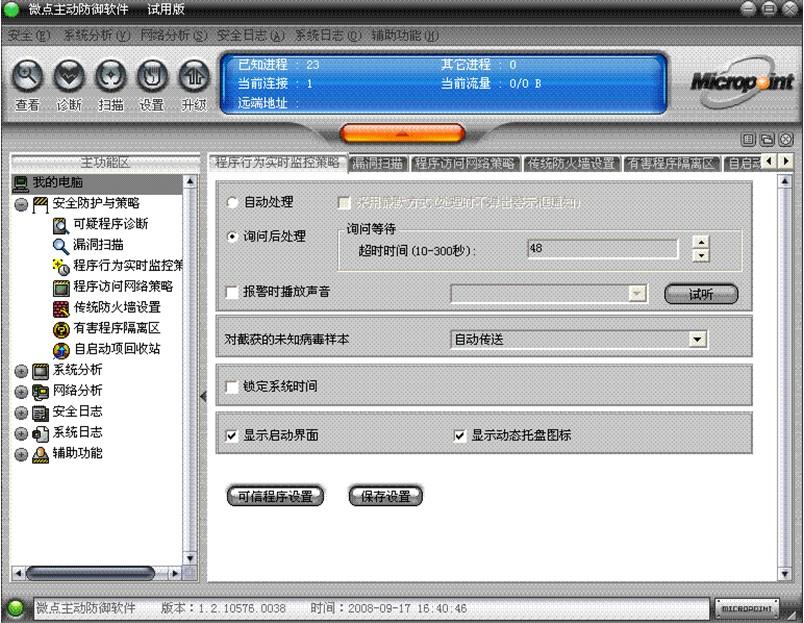The height and width of the screenshot is (623, 804).
Task: Click the green status orb in the status bar
Action: (x=16, y=608)
